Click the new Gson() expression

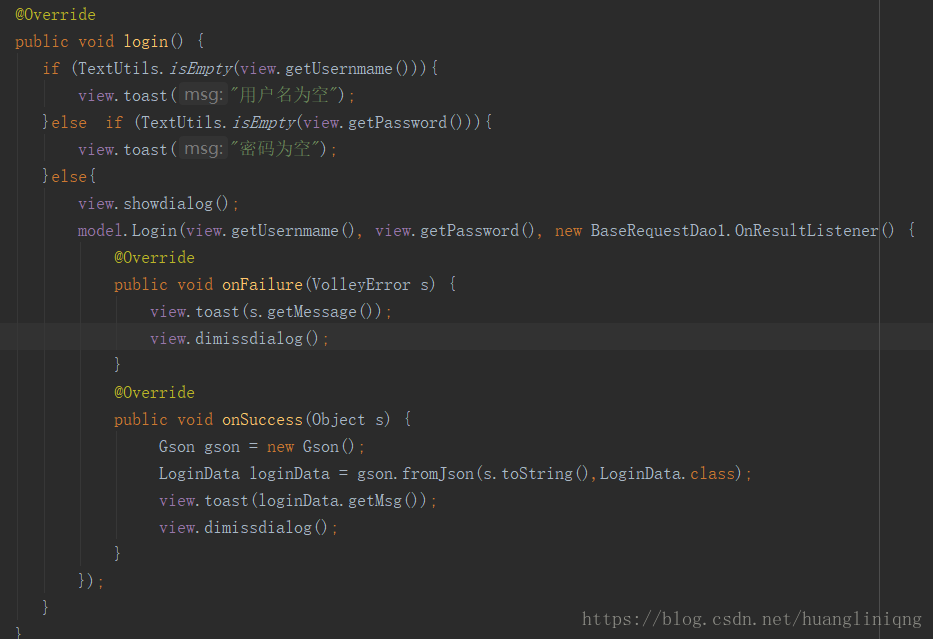click(311, 447)
